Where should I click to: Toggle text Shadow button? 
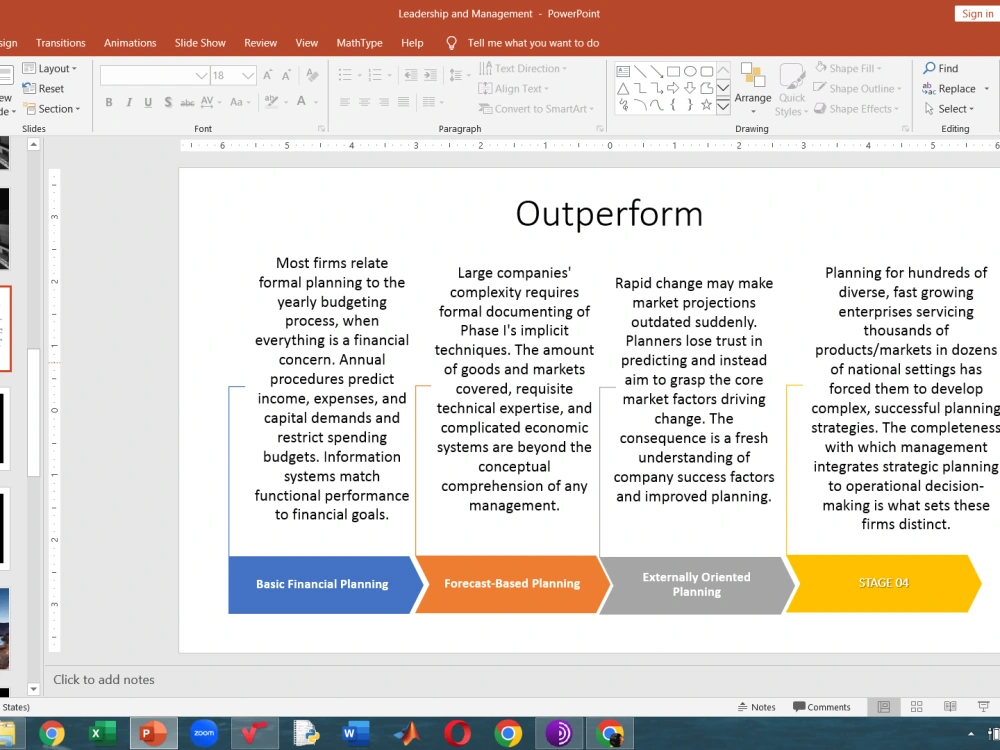click(x=168, y=102)
